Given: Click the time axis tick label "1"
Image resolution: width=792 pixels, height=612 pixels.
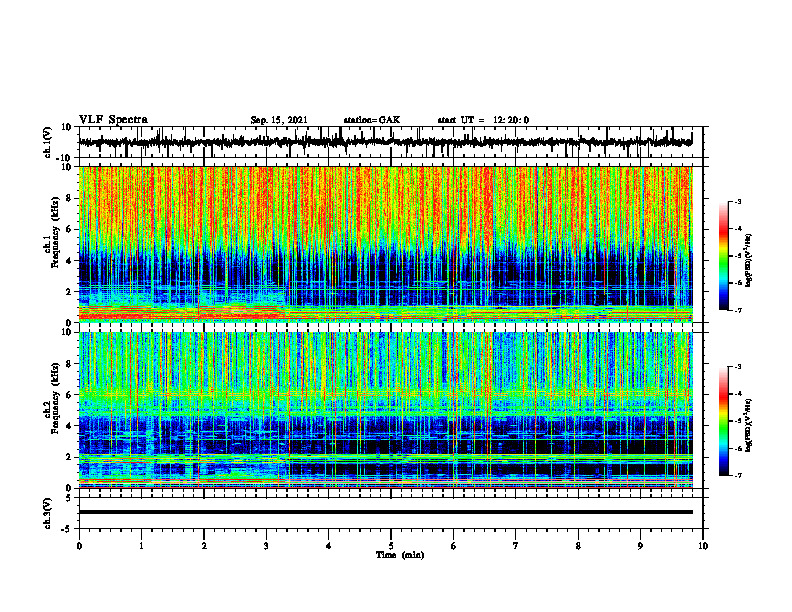Looking at the screenshot, I should [141, 546].
